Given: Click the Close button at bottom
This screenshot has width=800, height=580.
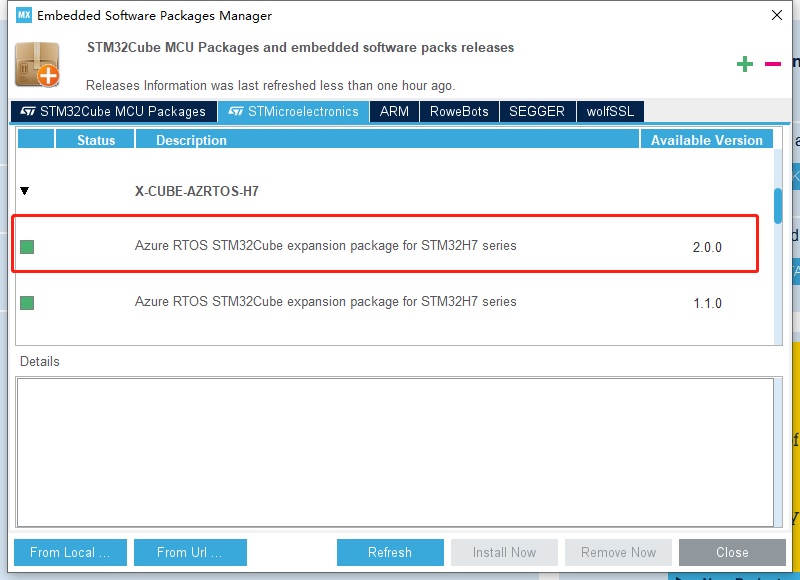Looking at the screenshot, I should click(x=732, y=552).
